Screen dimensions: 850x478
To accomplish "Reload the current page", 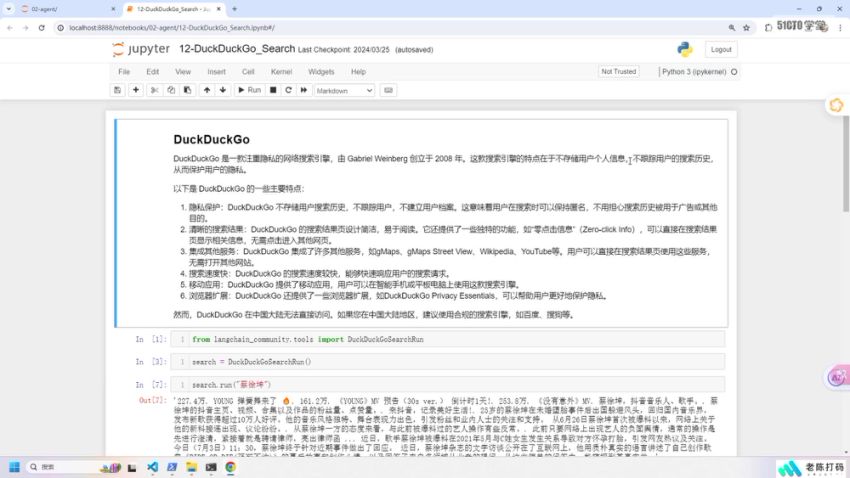I will click(41, 28).
